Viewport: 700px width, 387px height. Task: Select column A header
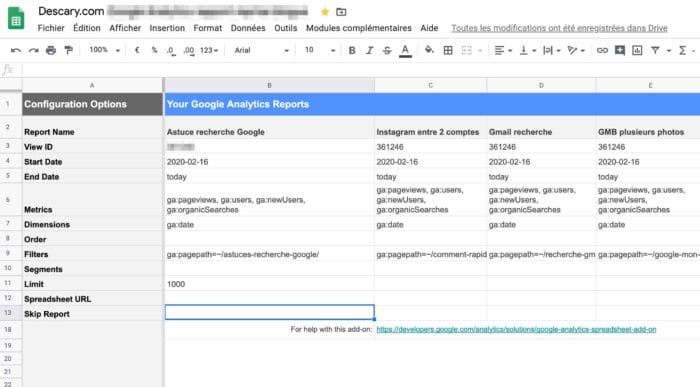pyautogui.click(x=92, y=85)
